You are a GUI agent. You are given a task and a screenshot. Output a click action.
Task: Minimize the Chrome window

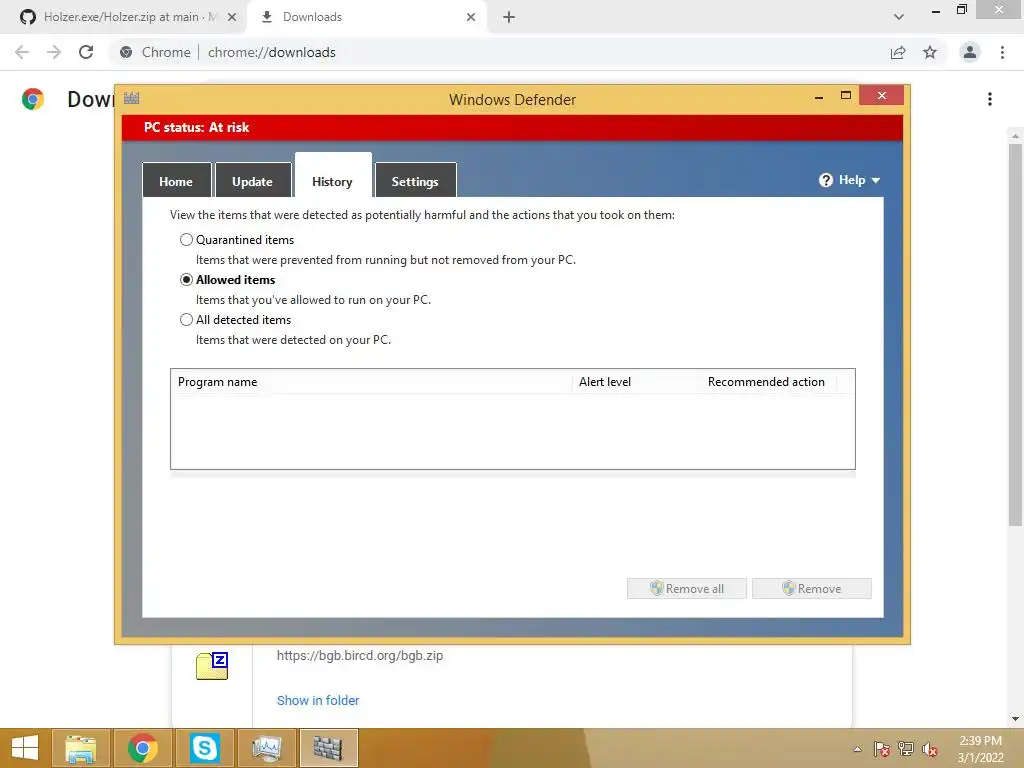tap(936, 11)
